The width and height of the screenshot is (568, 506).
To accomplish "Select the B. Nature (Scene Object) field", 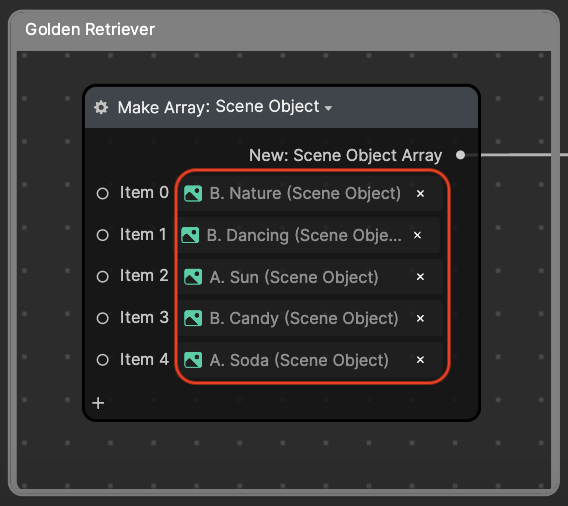I will [310, 193].
